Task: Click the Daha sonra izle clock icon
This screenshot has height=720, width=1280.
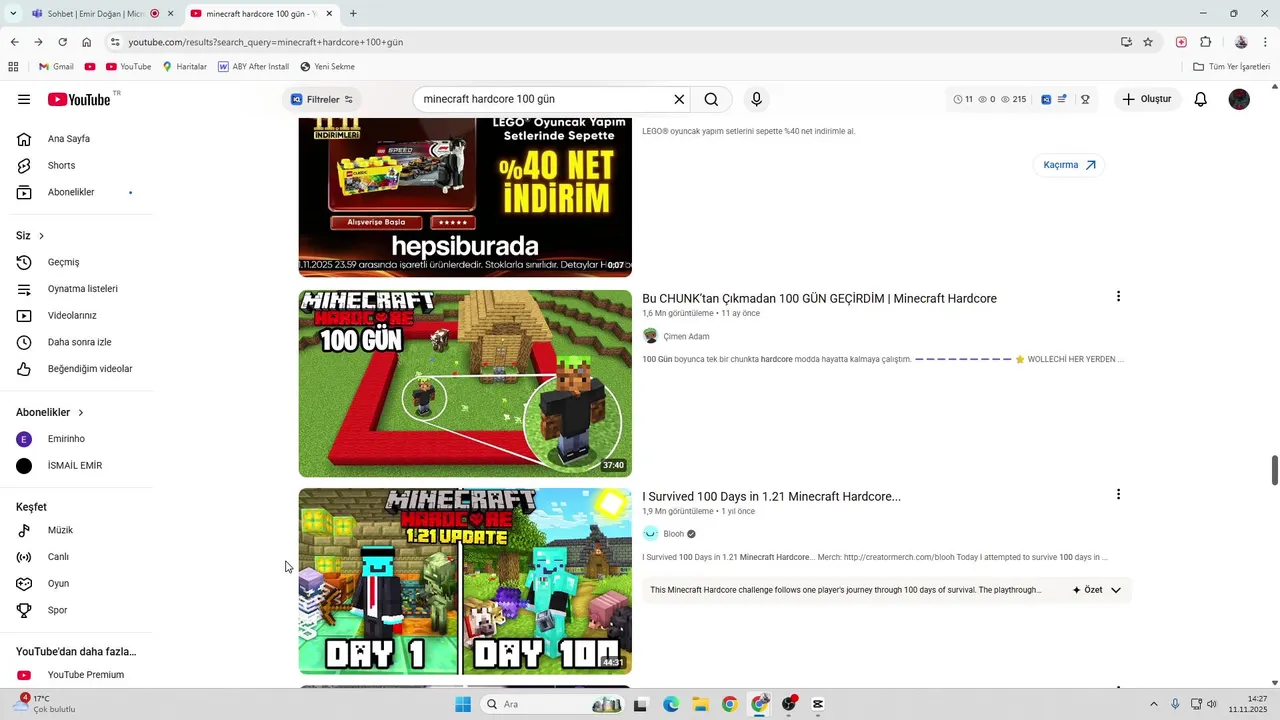Action: point(25,342)
